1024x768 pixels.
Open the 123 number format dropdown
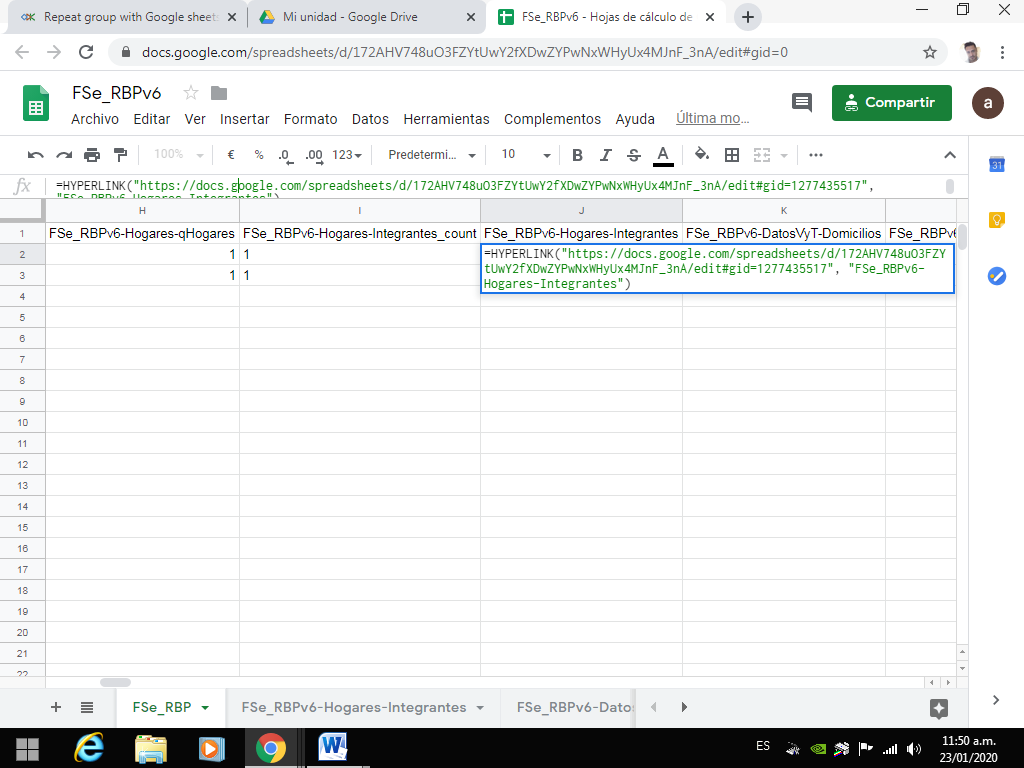tap(348, 155)
